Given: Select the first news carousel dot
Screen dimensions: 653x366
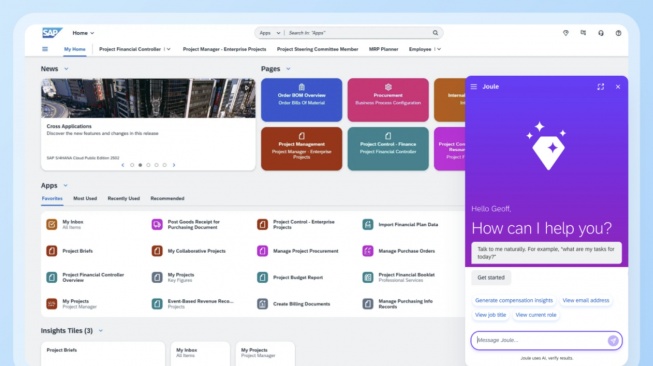Looking at the screenshot, I should pyautogui.click(x=132, y=165).
